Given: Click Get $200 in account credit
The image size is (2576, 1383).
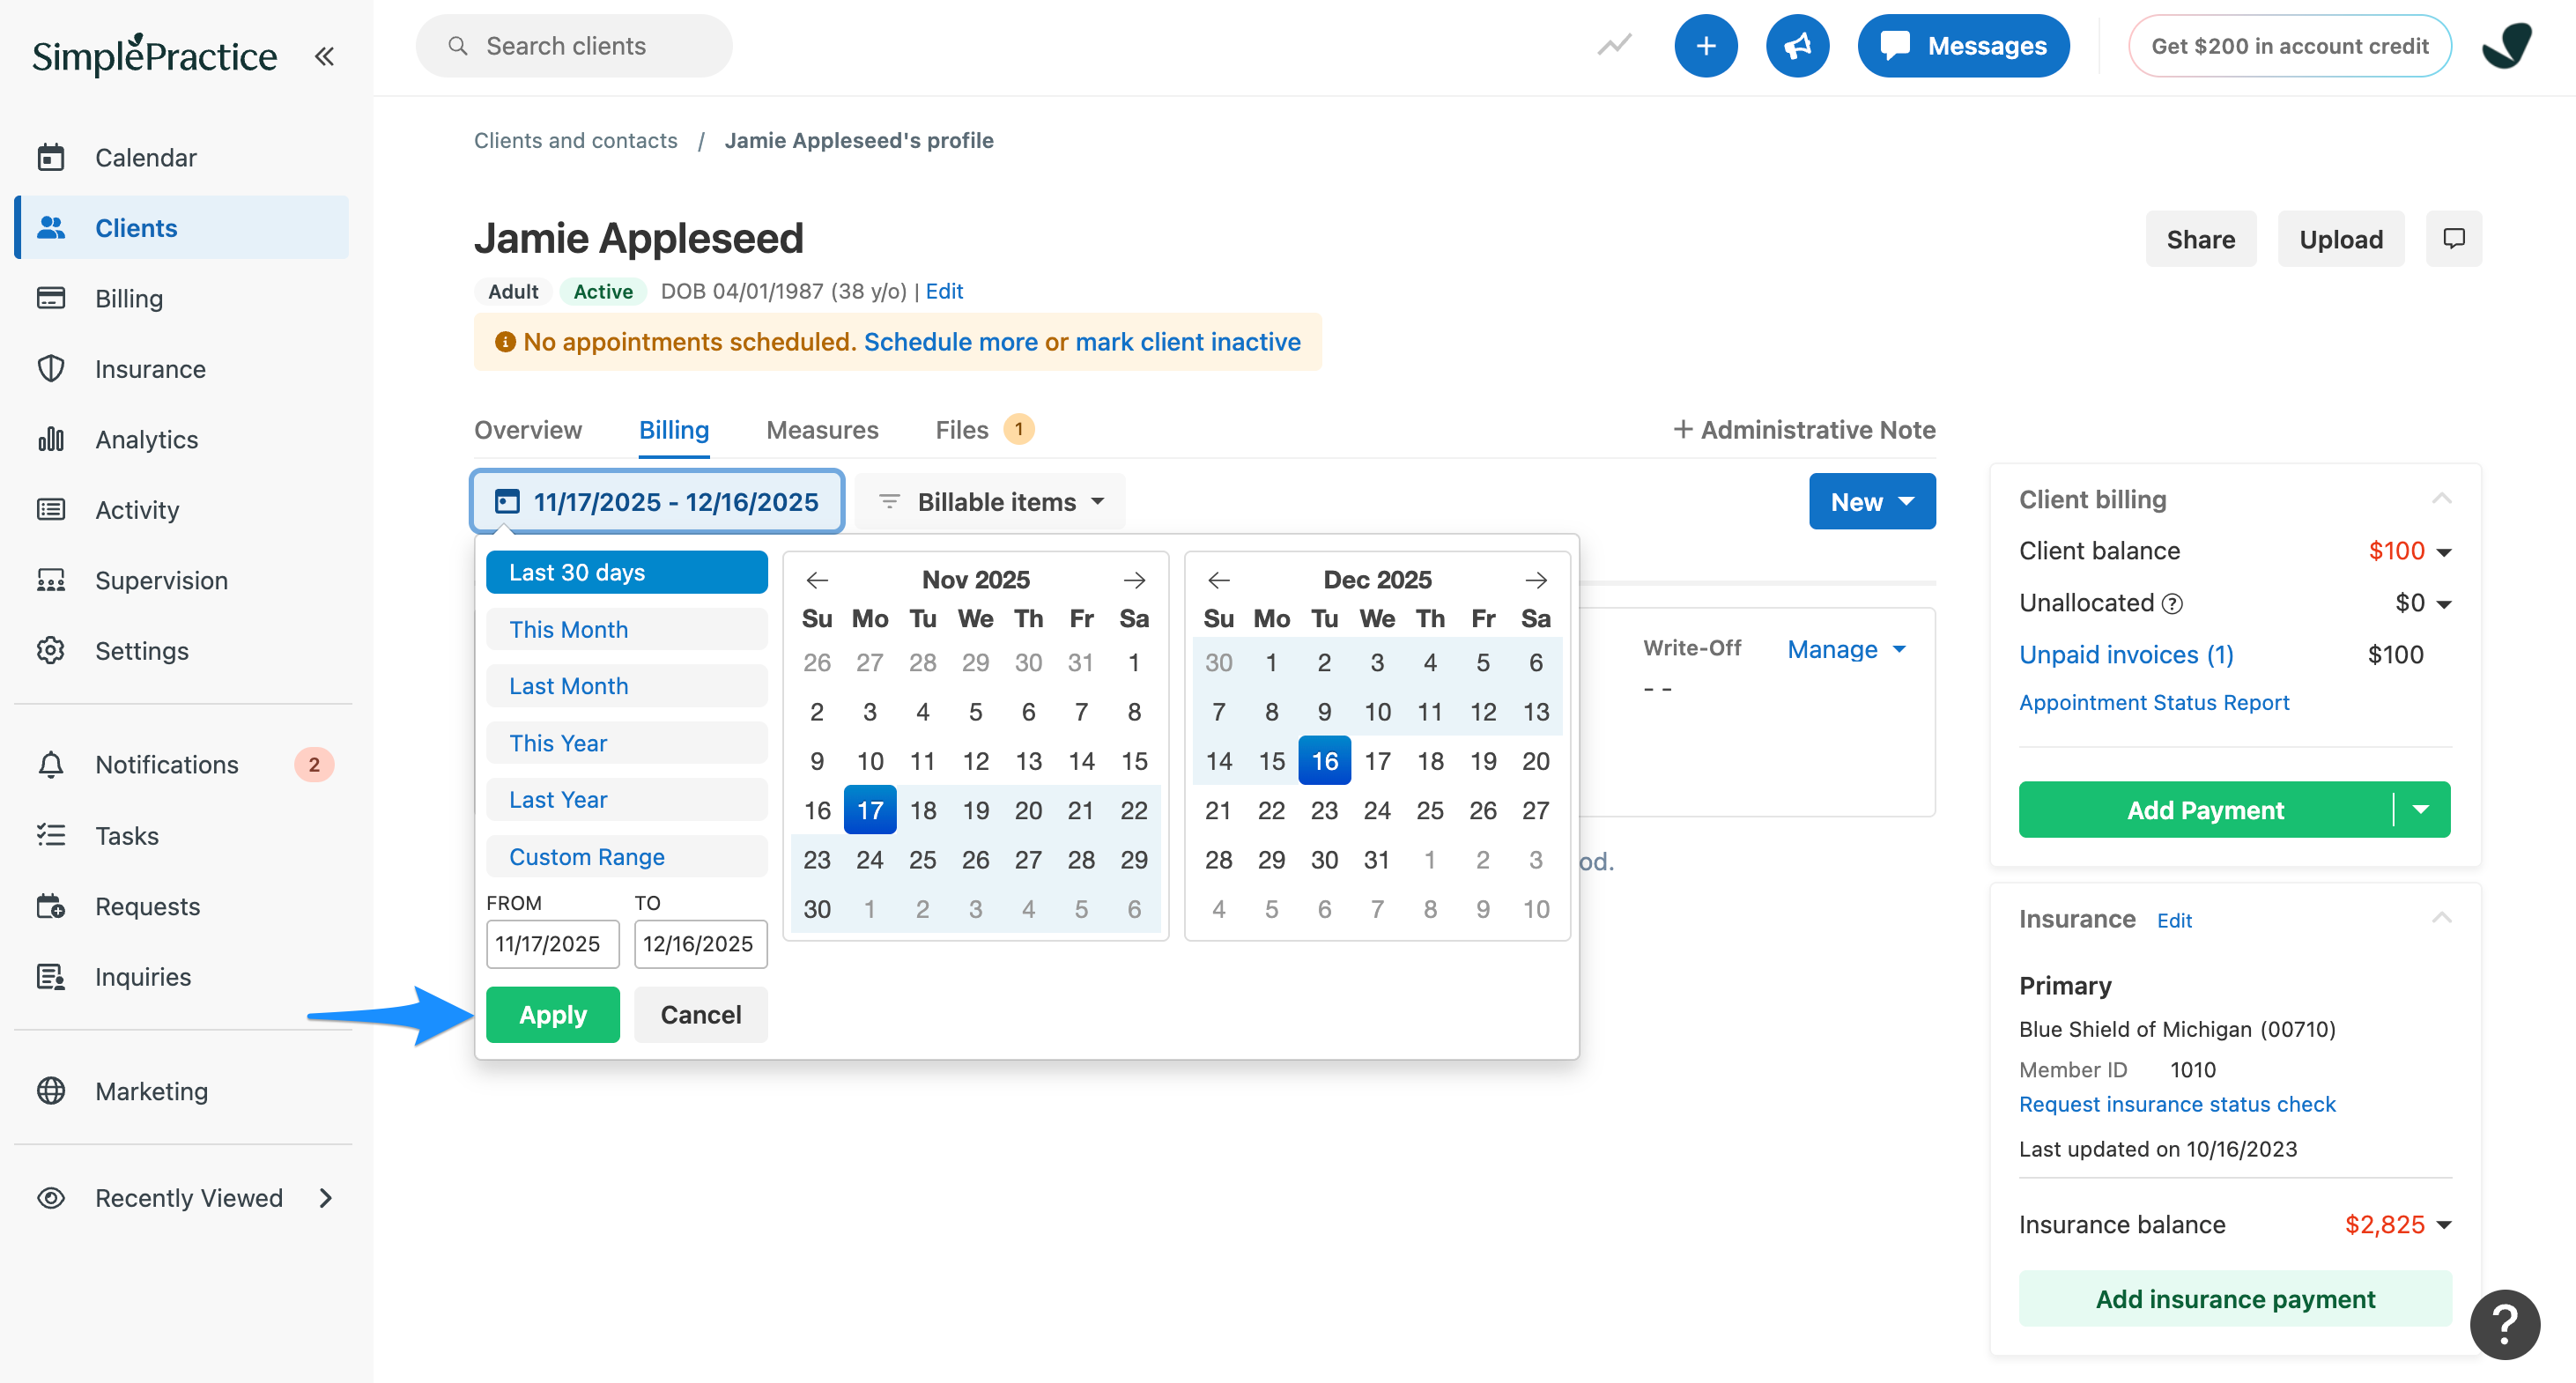Looking at the screenshot, I should [x=2289, y=46].
